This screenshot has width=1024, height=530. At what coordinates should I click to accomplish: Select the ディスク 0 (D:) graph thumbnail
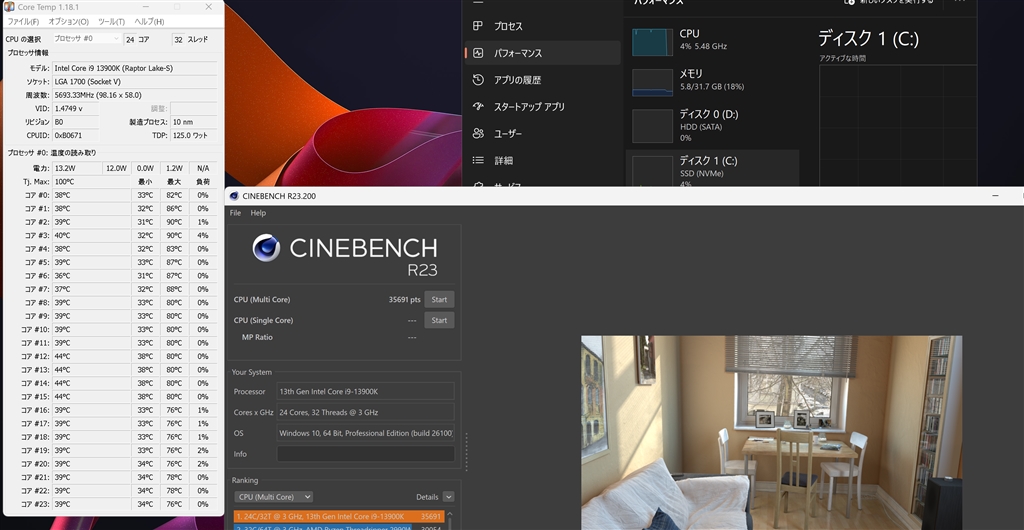point(652,125)
